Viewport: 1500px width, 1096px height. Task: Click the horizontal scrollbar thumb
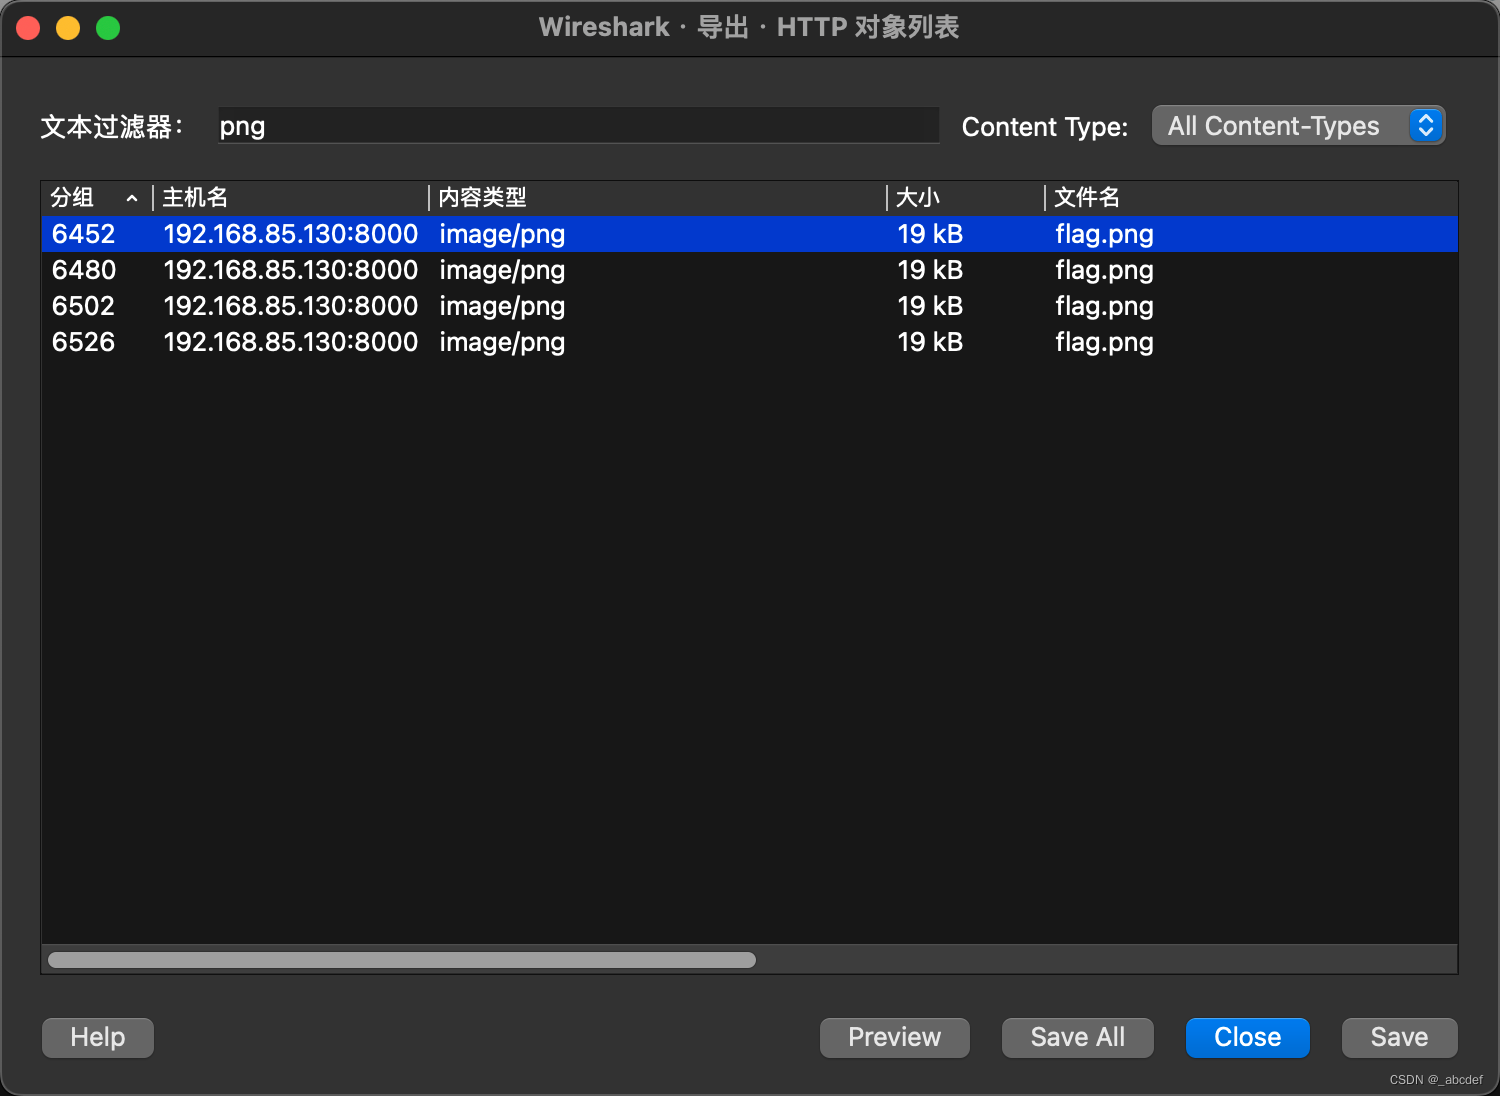click(402, 960)
